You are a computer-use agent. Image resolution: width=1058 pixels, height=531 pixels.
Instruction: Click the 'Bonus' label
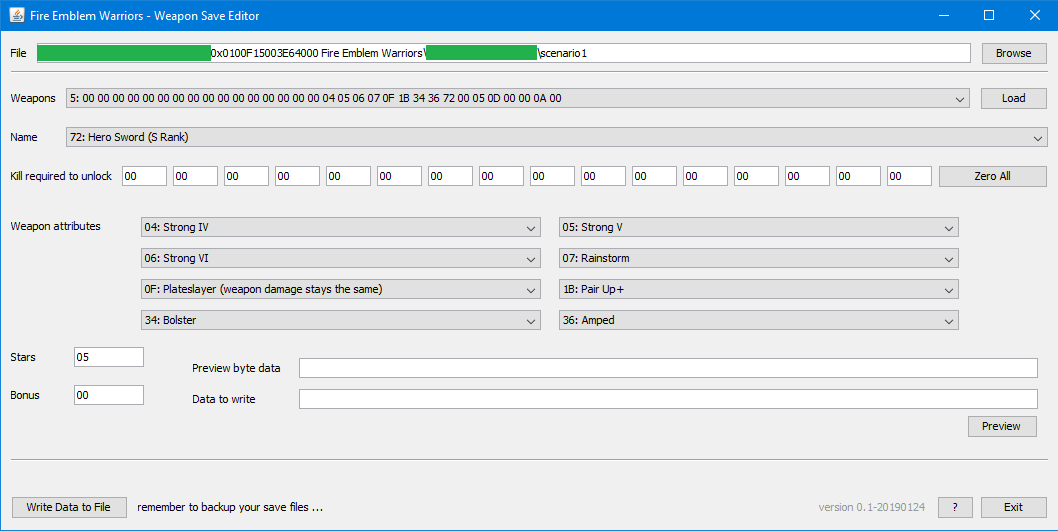(x=25, y=395)
